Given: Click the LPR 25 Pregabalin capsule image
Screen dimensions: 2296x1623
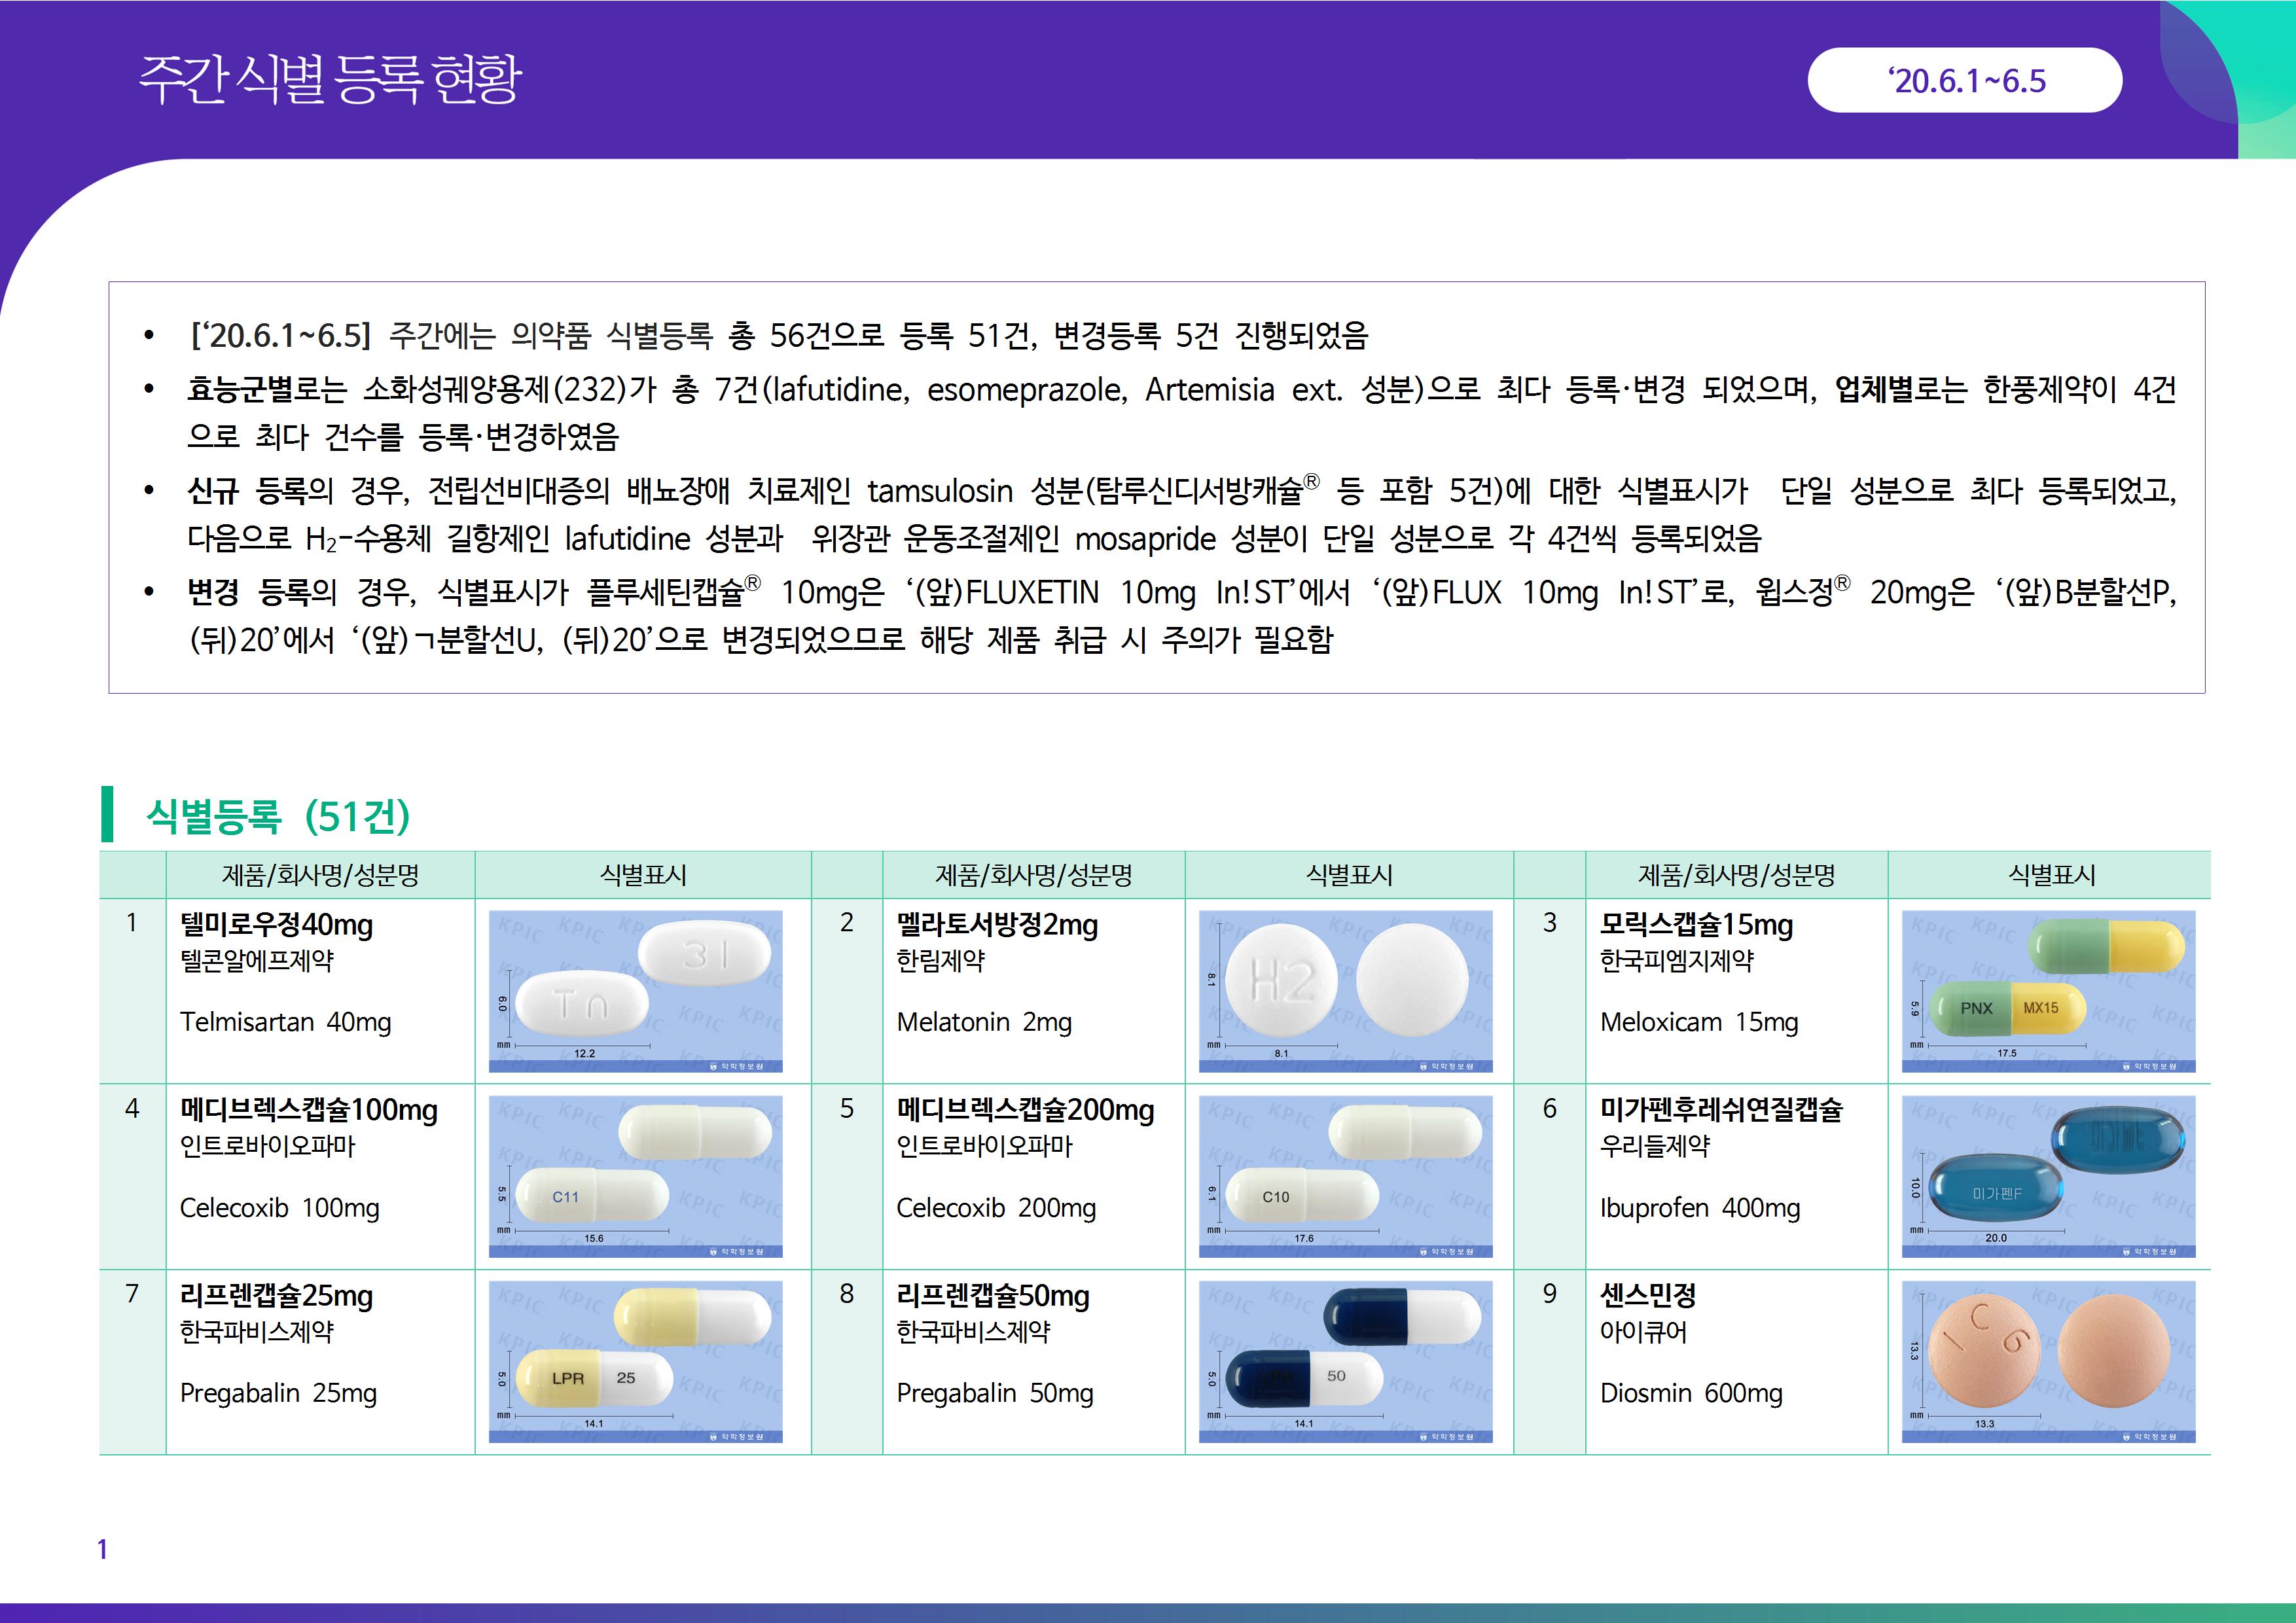Looking at the screenshot, I should pyautogui.click(x=635, y=1361).
